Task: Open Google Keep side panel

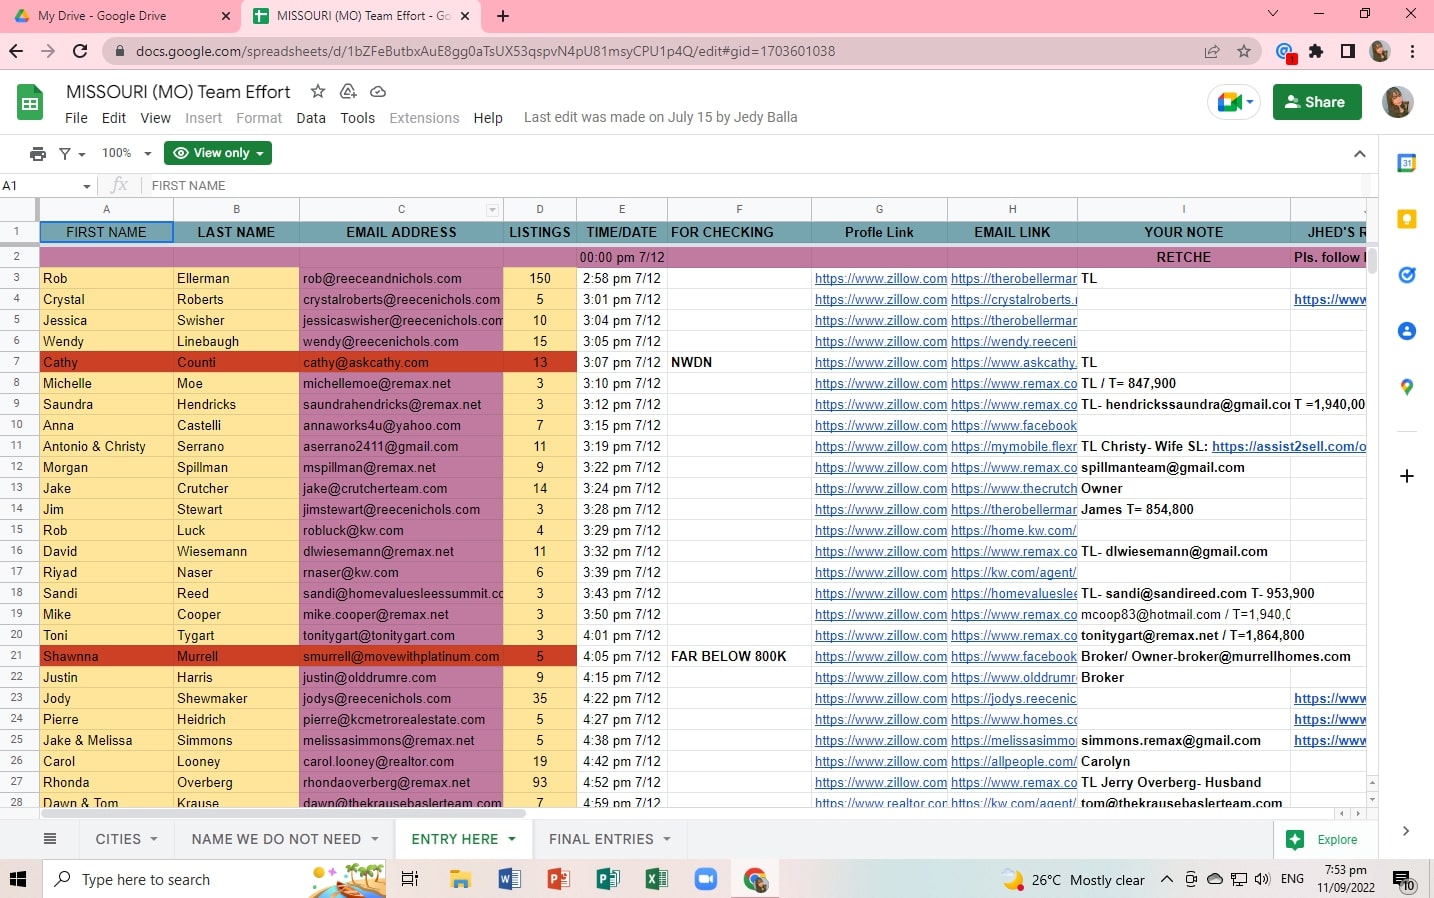Action: pyautogui.click(x=1407, y=219)
